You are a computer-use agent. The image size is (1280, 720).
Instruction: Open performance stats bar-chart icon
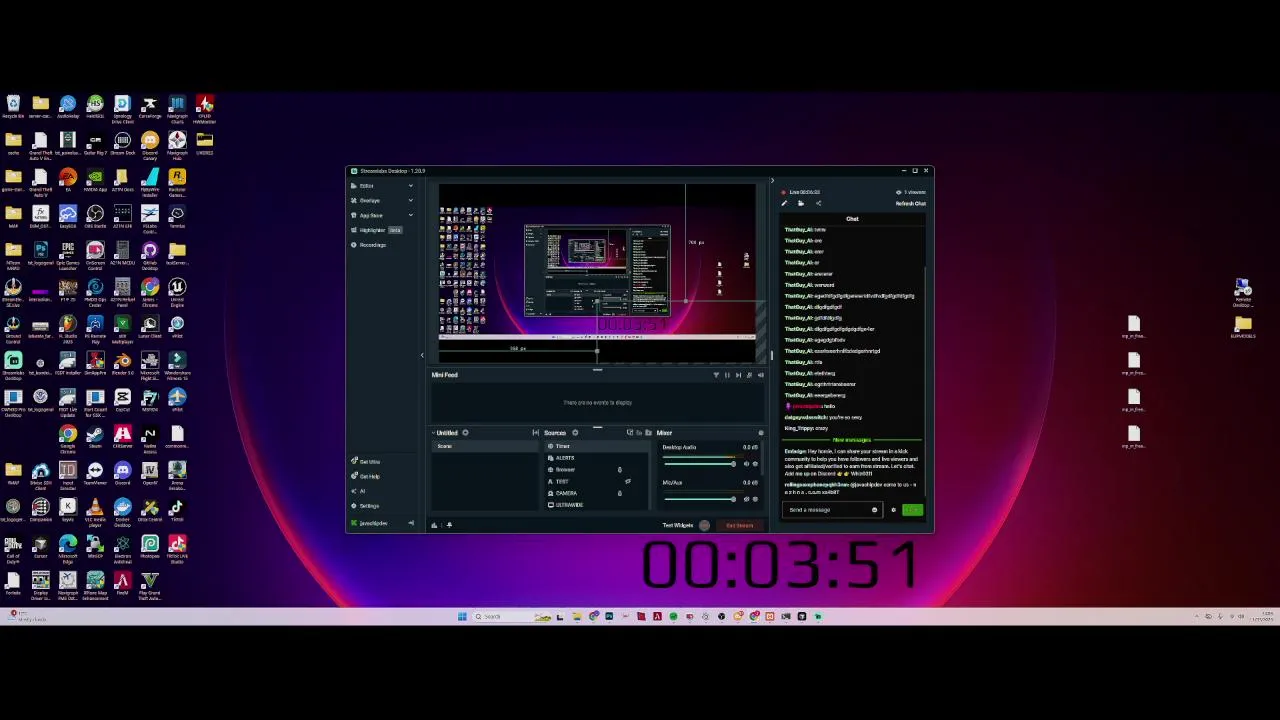coord(434,525)
